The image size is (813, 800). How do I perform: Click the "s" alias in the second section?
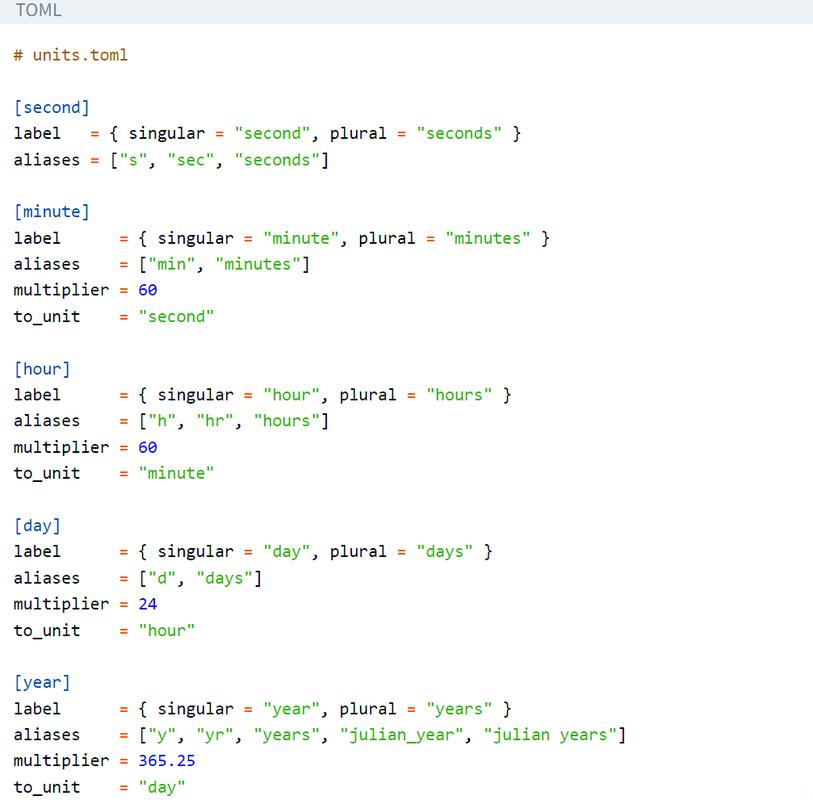point(133,160)
